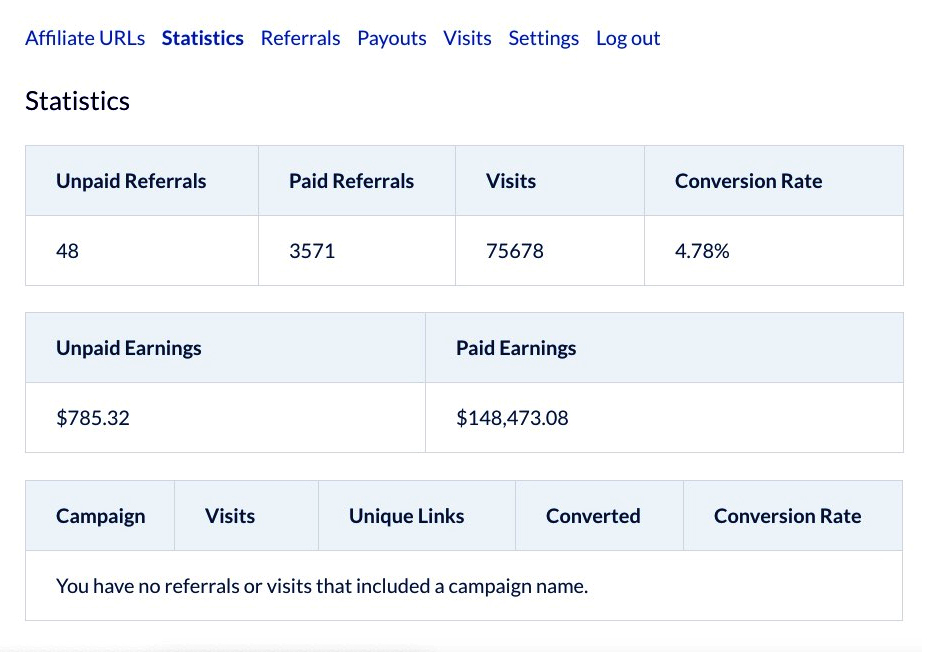Open the Affiliate URLs tab

click(85, 38)
